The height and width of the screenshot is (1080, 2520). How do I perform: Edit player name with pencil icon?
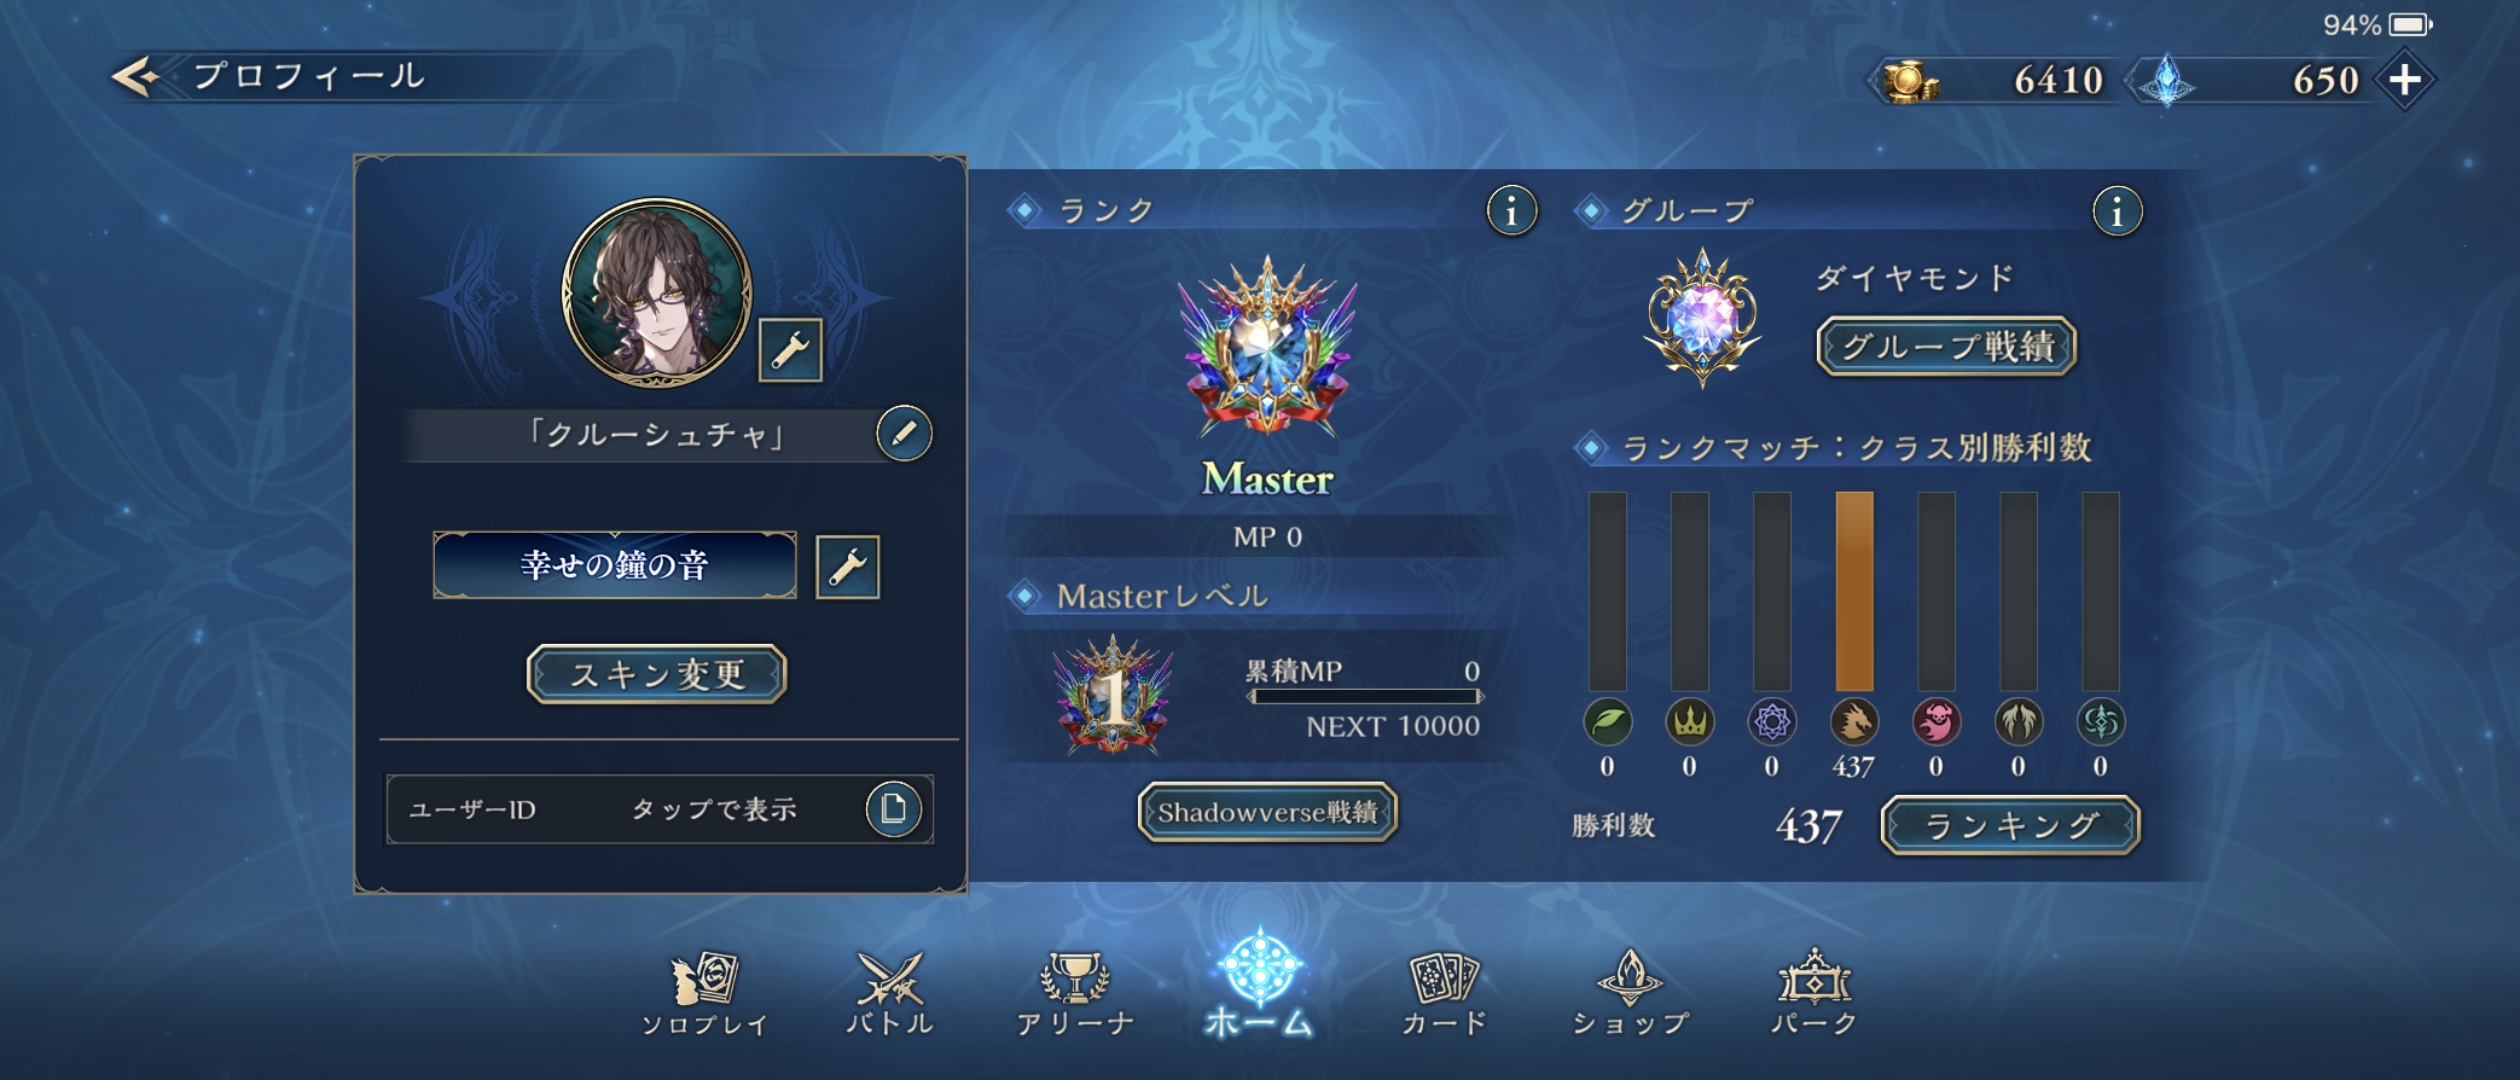904,434
